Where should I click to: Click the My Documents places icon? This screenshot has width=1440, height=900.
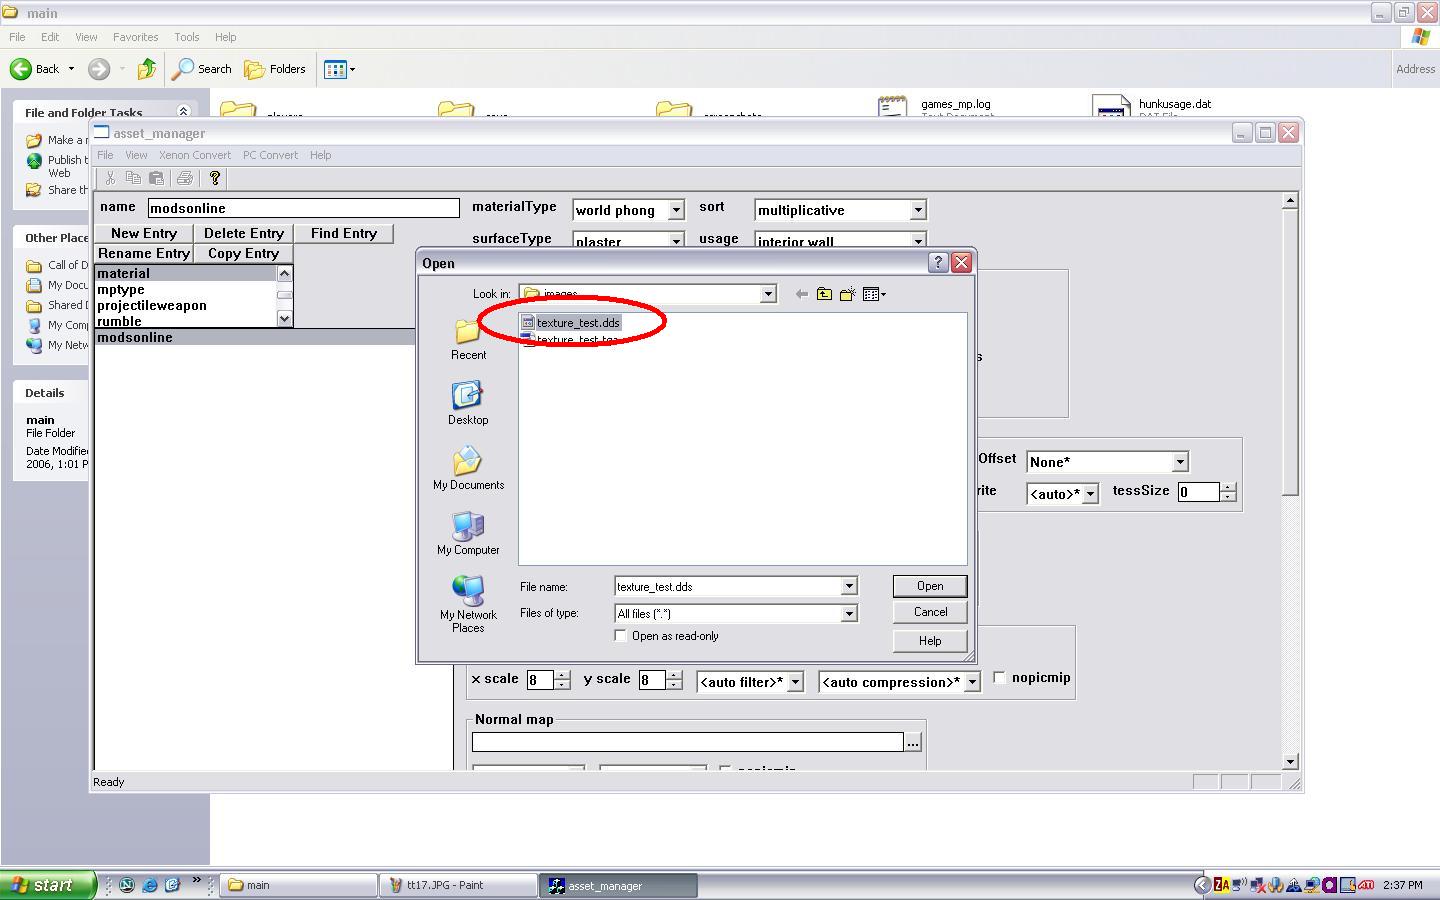(x=468, y=468)
